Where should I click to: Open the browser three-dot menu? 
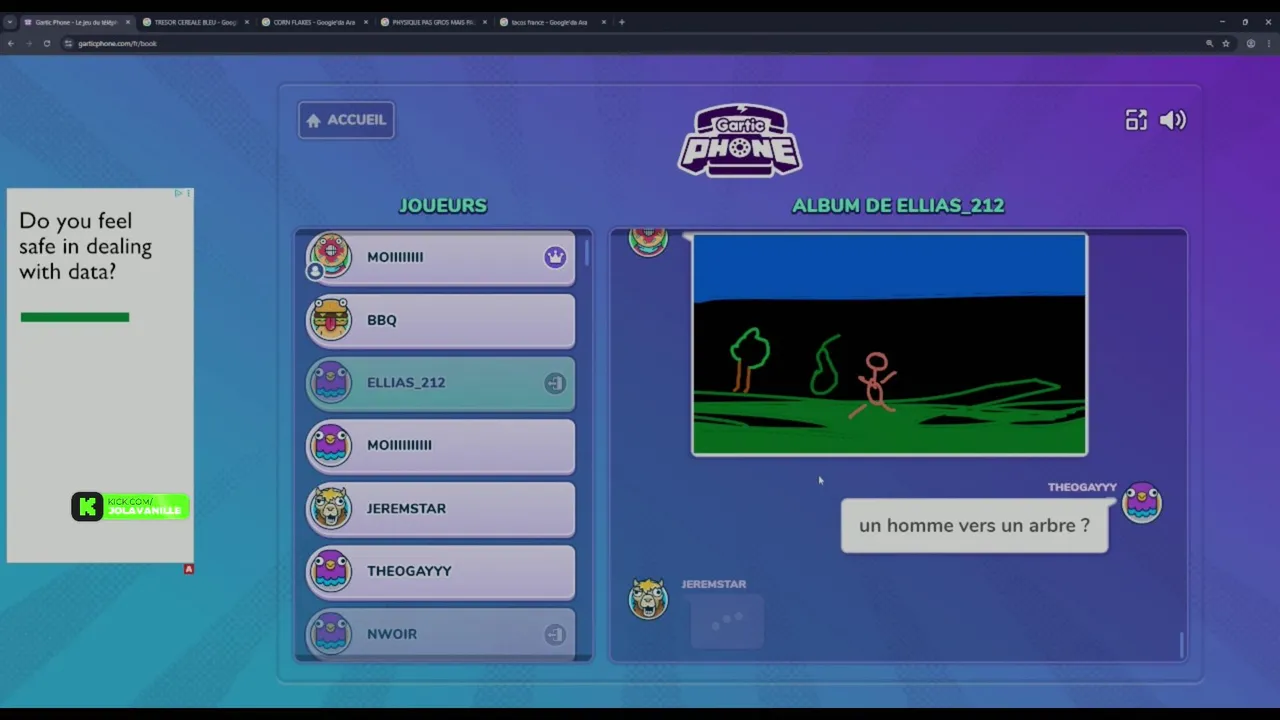tap(1269, 43)
